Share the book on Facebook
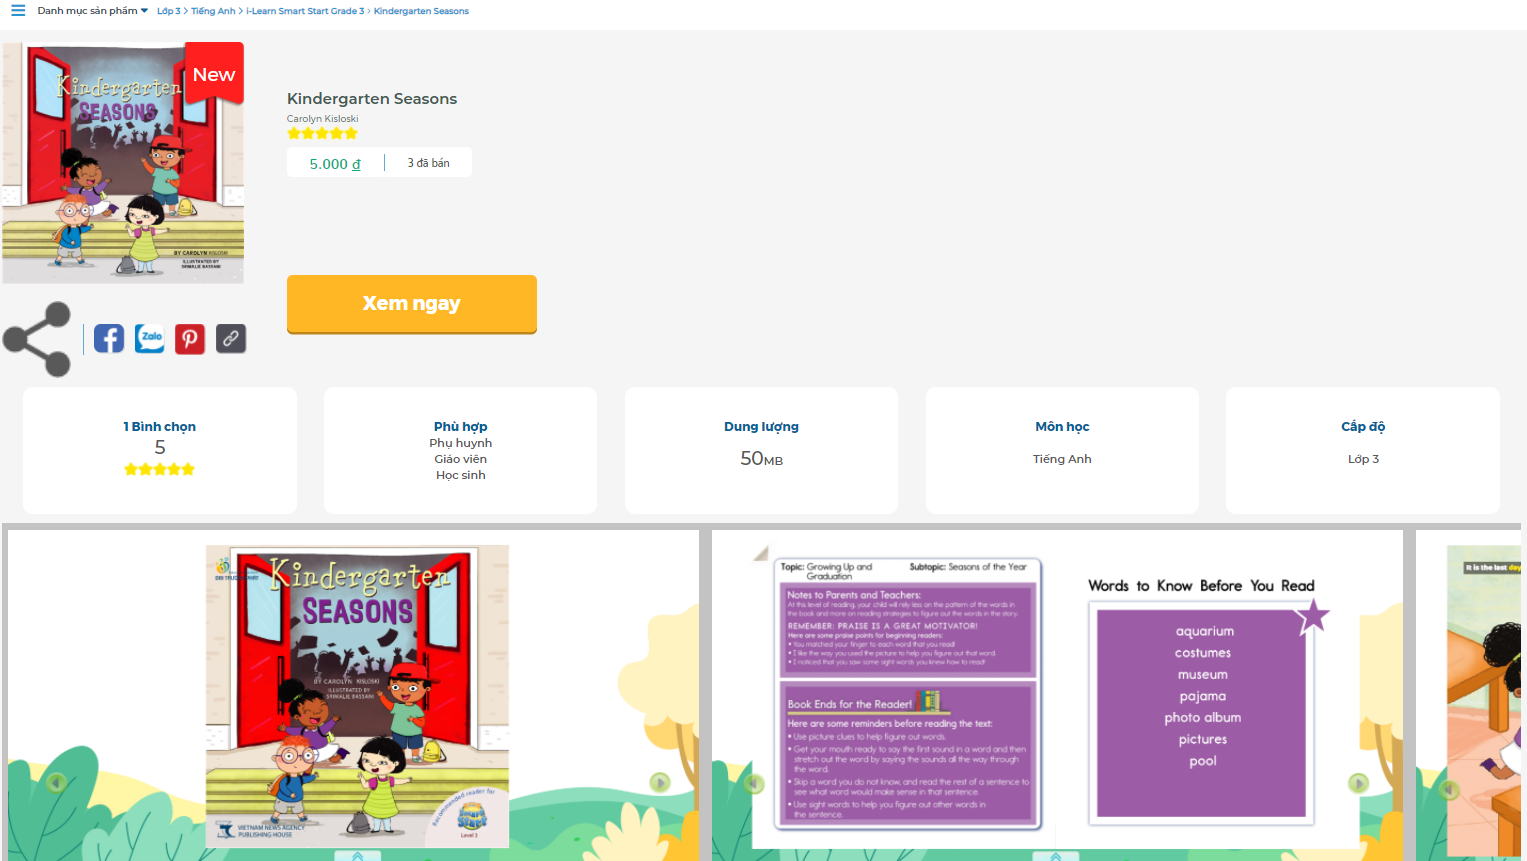Image resolution: width=1527 pixels, height=861 pixels. pos(109,339)
